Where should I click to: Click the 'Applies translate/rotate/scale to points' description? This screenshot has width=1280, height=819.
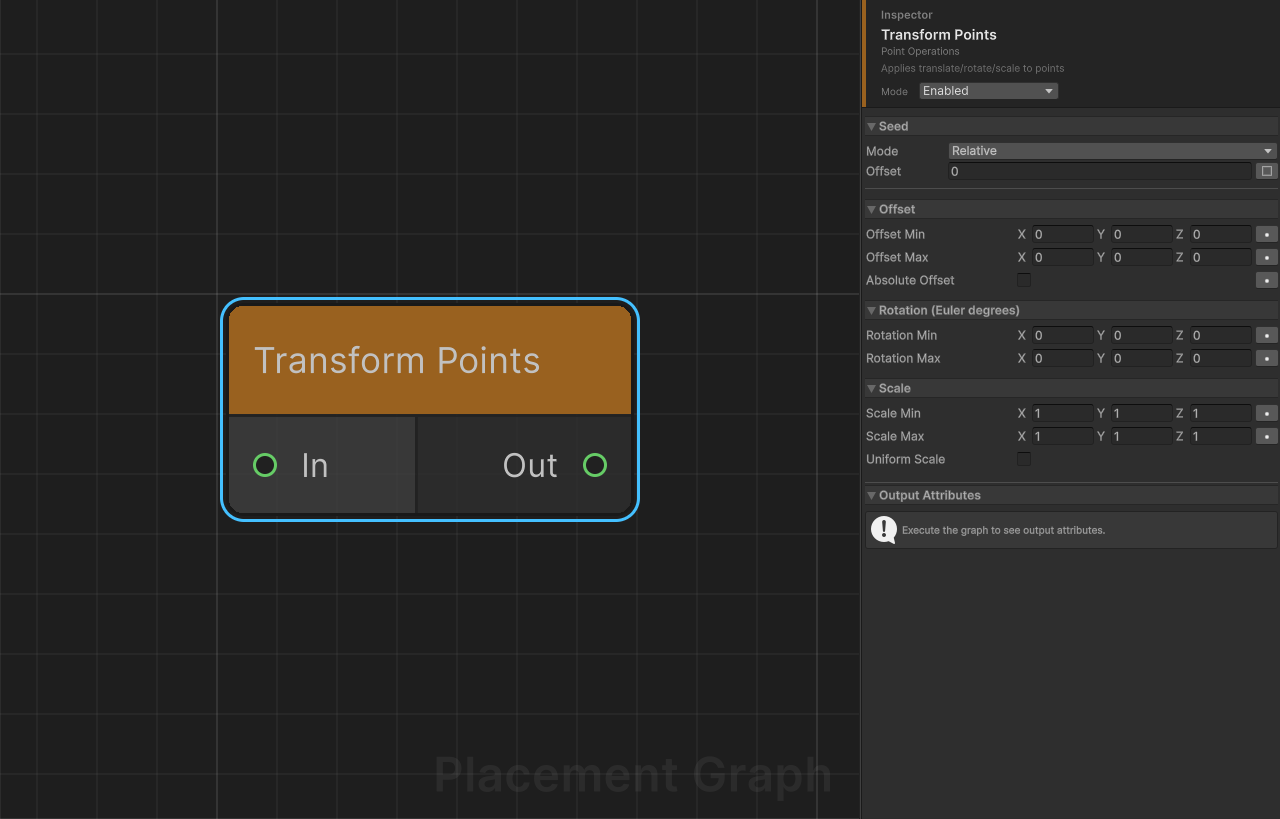pyautogui.click(x=972, y=69)
